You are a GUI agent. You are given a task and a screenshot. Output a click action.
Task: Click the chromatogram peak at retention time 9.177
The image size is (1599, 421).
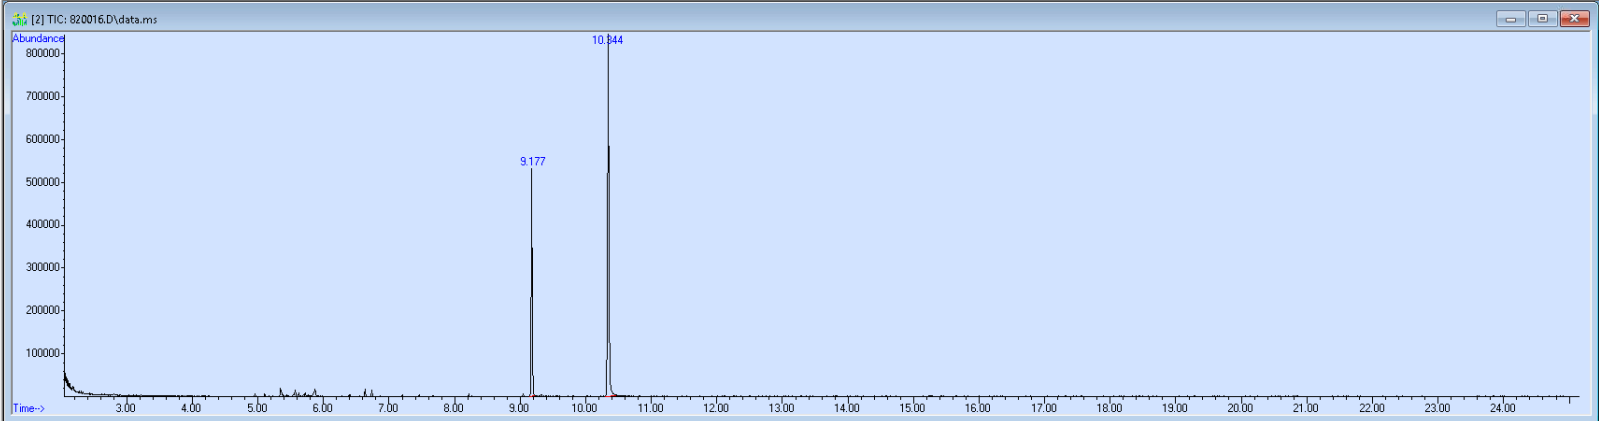[x=532, y=283]
